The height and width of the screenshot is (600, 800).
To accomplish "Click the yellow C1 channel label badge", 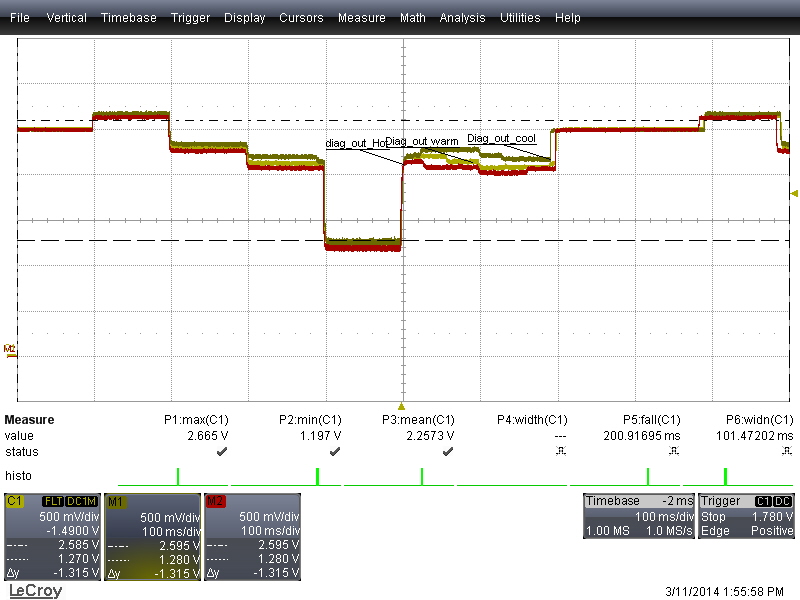I will point(15,501).
